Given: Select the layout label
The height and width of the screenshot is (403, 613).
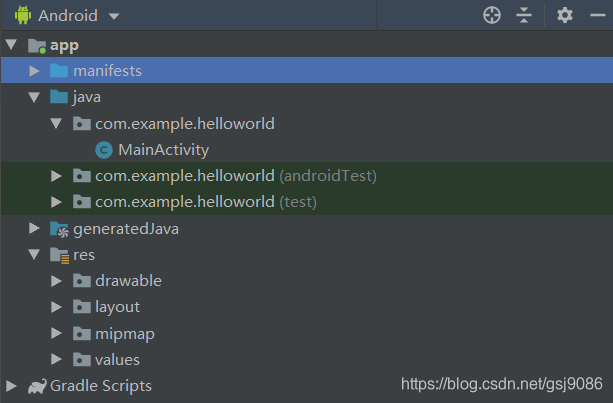Looking at the screenshot, I should (x=117, y=308).
